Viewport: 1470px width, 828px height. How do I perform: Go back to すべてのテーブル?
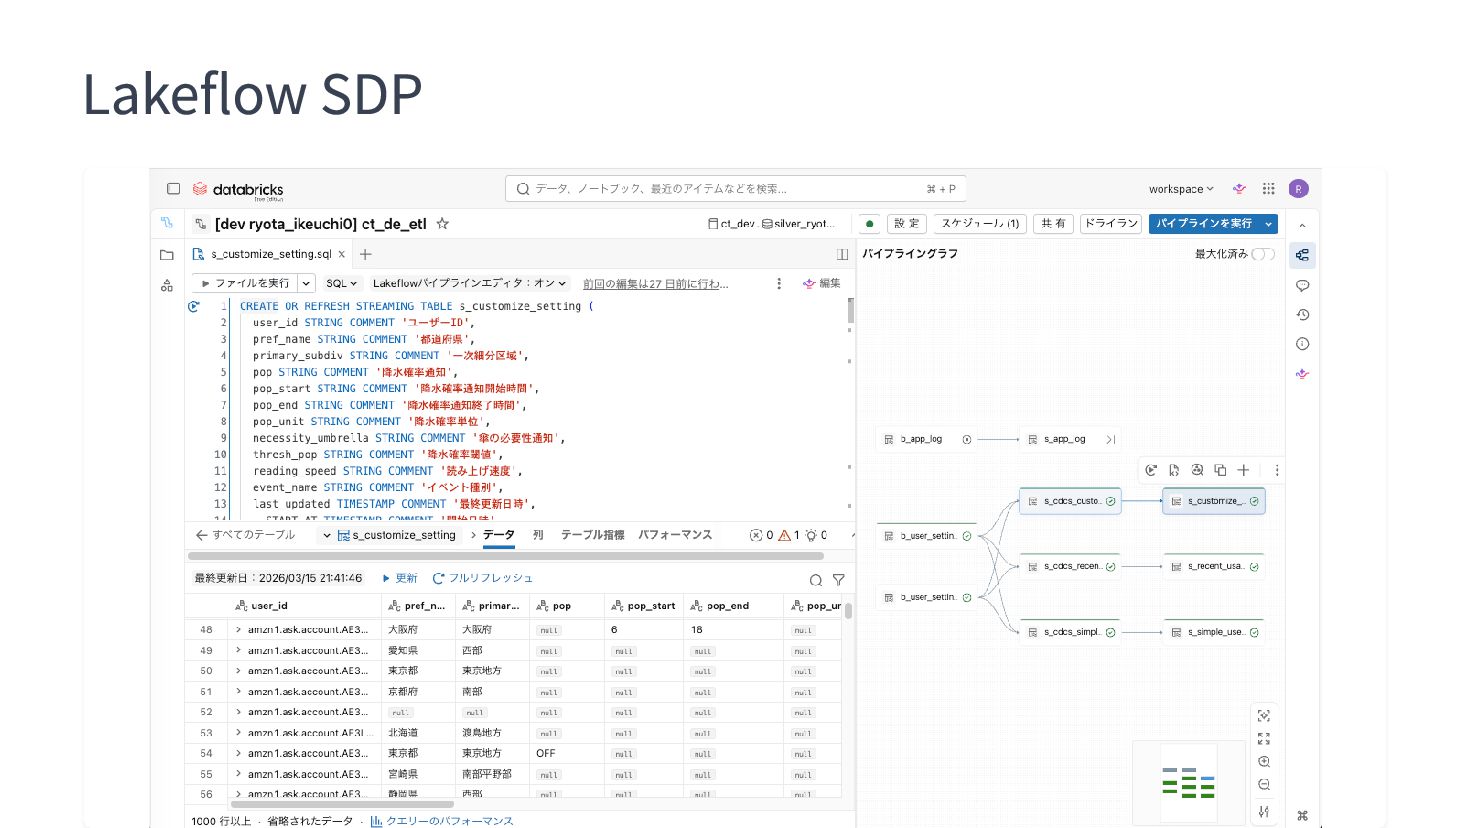point(246,535)
